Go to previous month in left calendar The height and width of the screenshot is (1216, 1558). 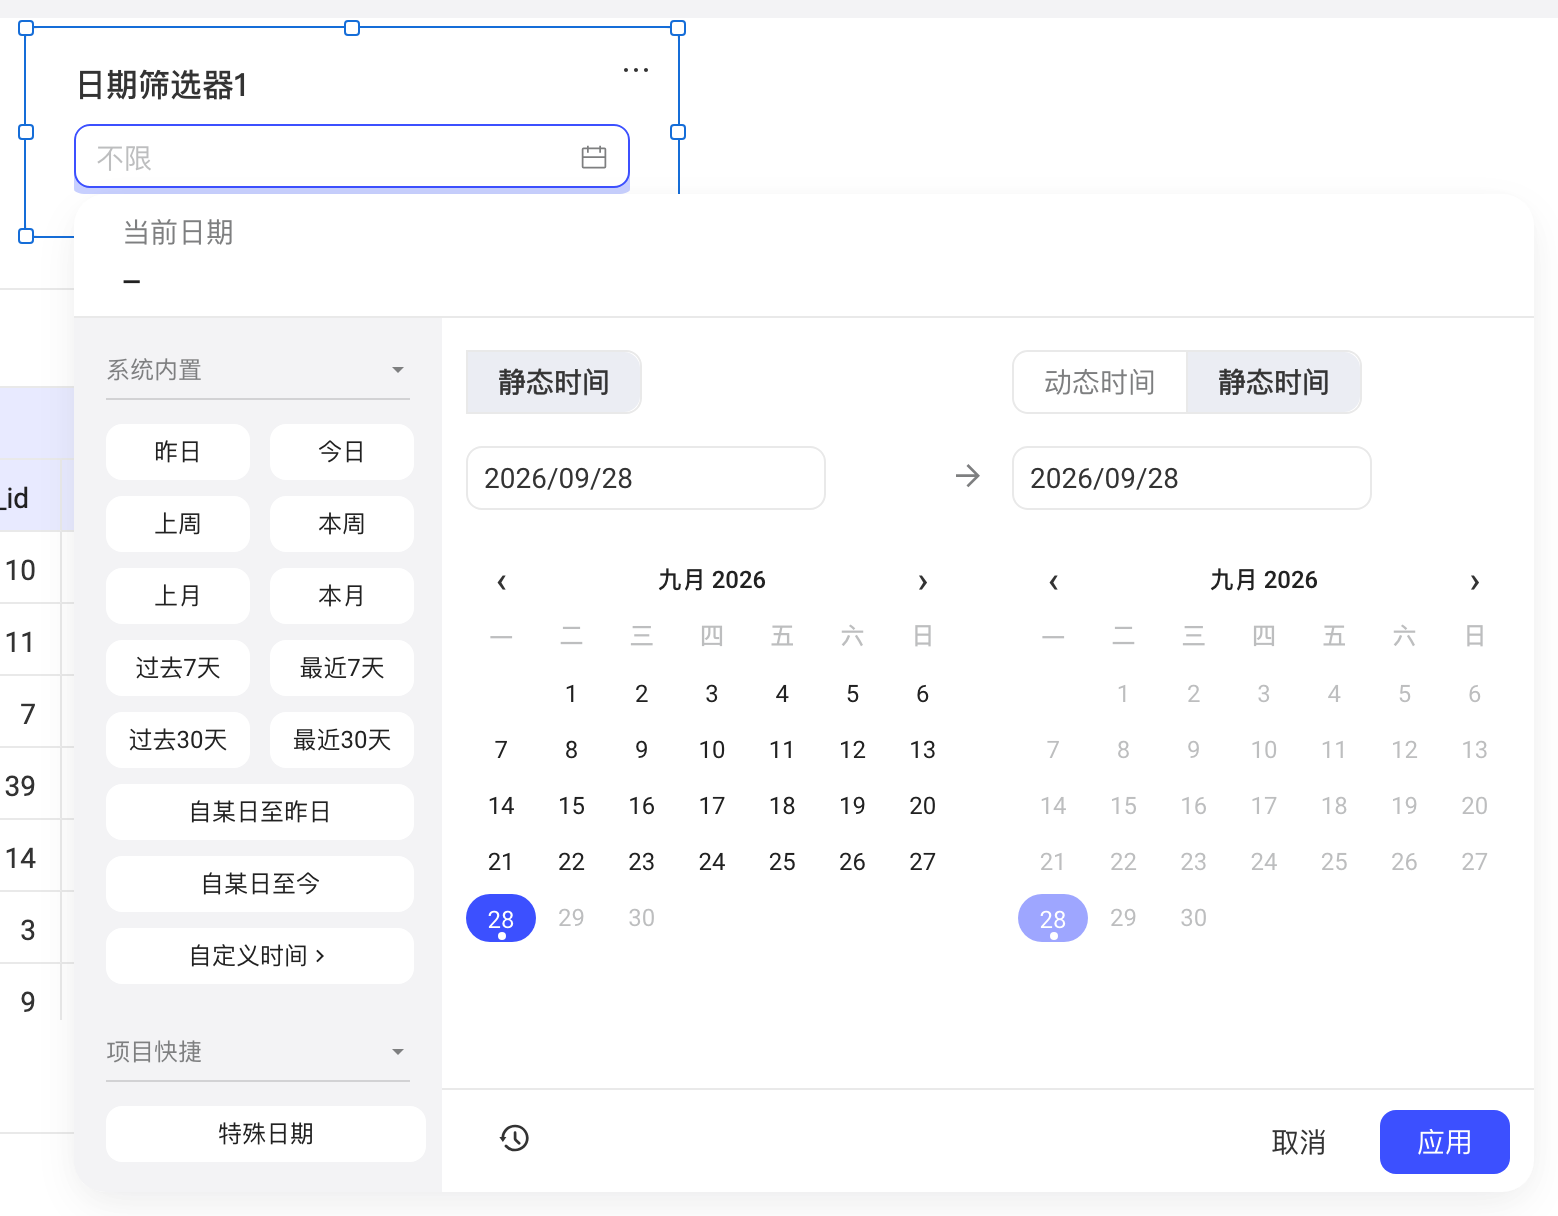tap(502, 582)
